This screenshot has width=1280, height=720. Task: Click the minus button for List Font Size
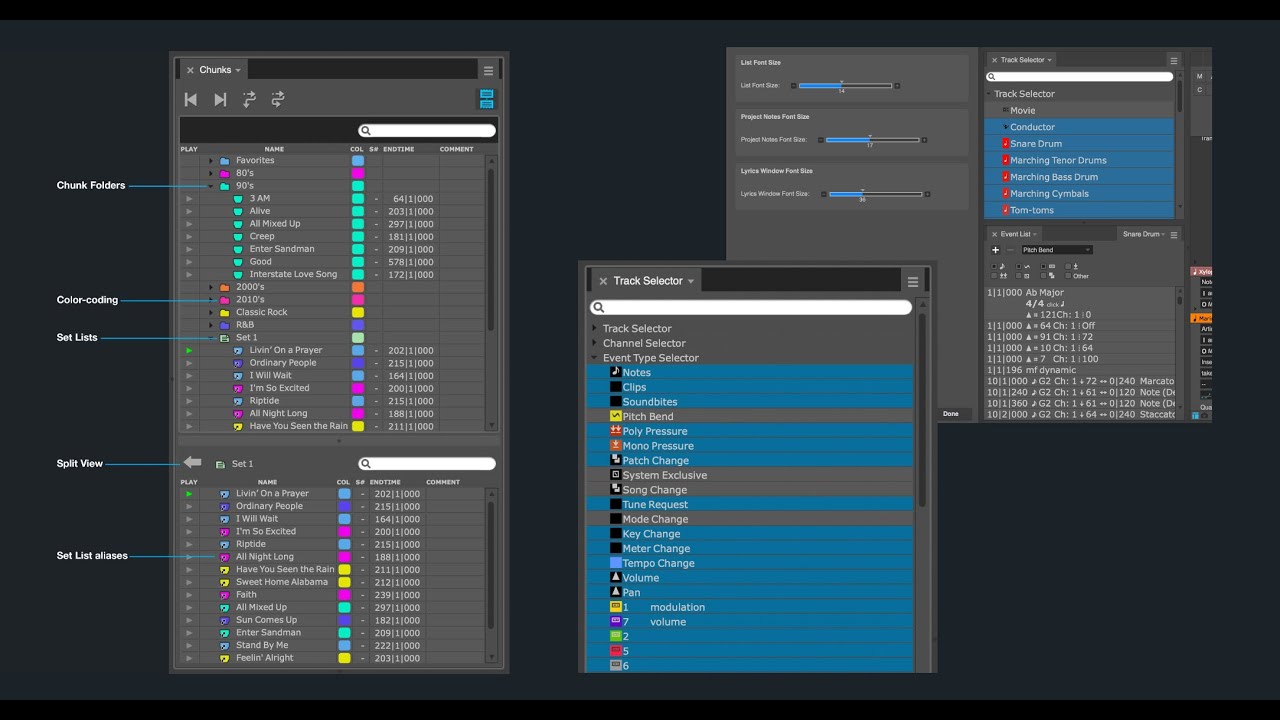(x=794, y=86)
